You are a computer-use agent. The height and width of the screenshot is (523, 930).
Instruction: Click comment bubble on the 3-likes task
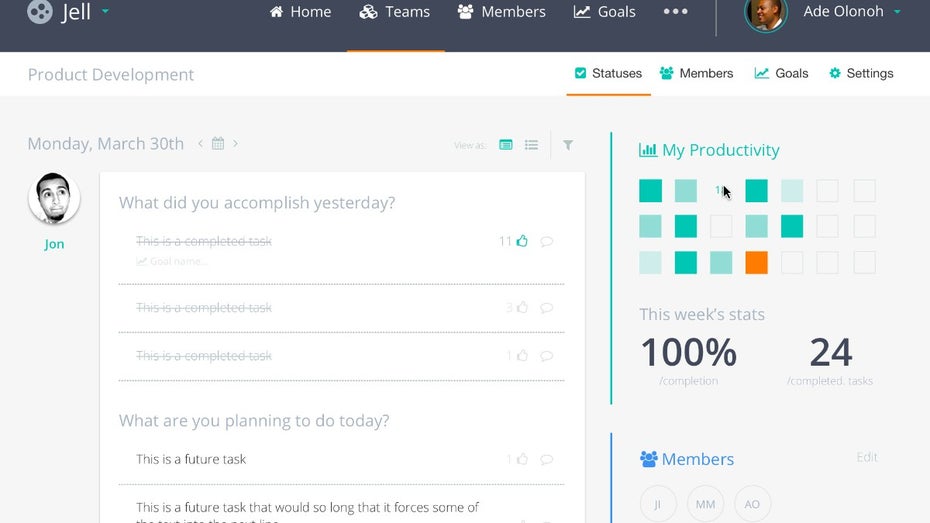click(x=546, y=308)
